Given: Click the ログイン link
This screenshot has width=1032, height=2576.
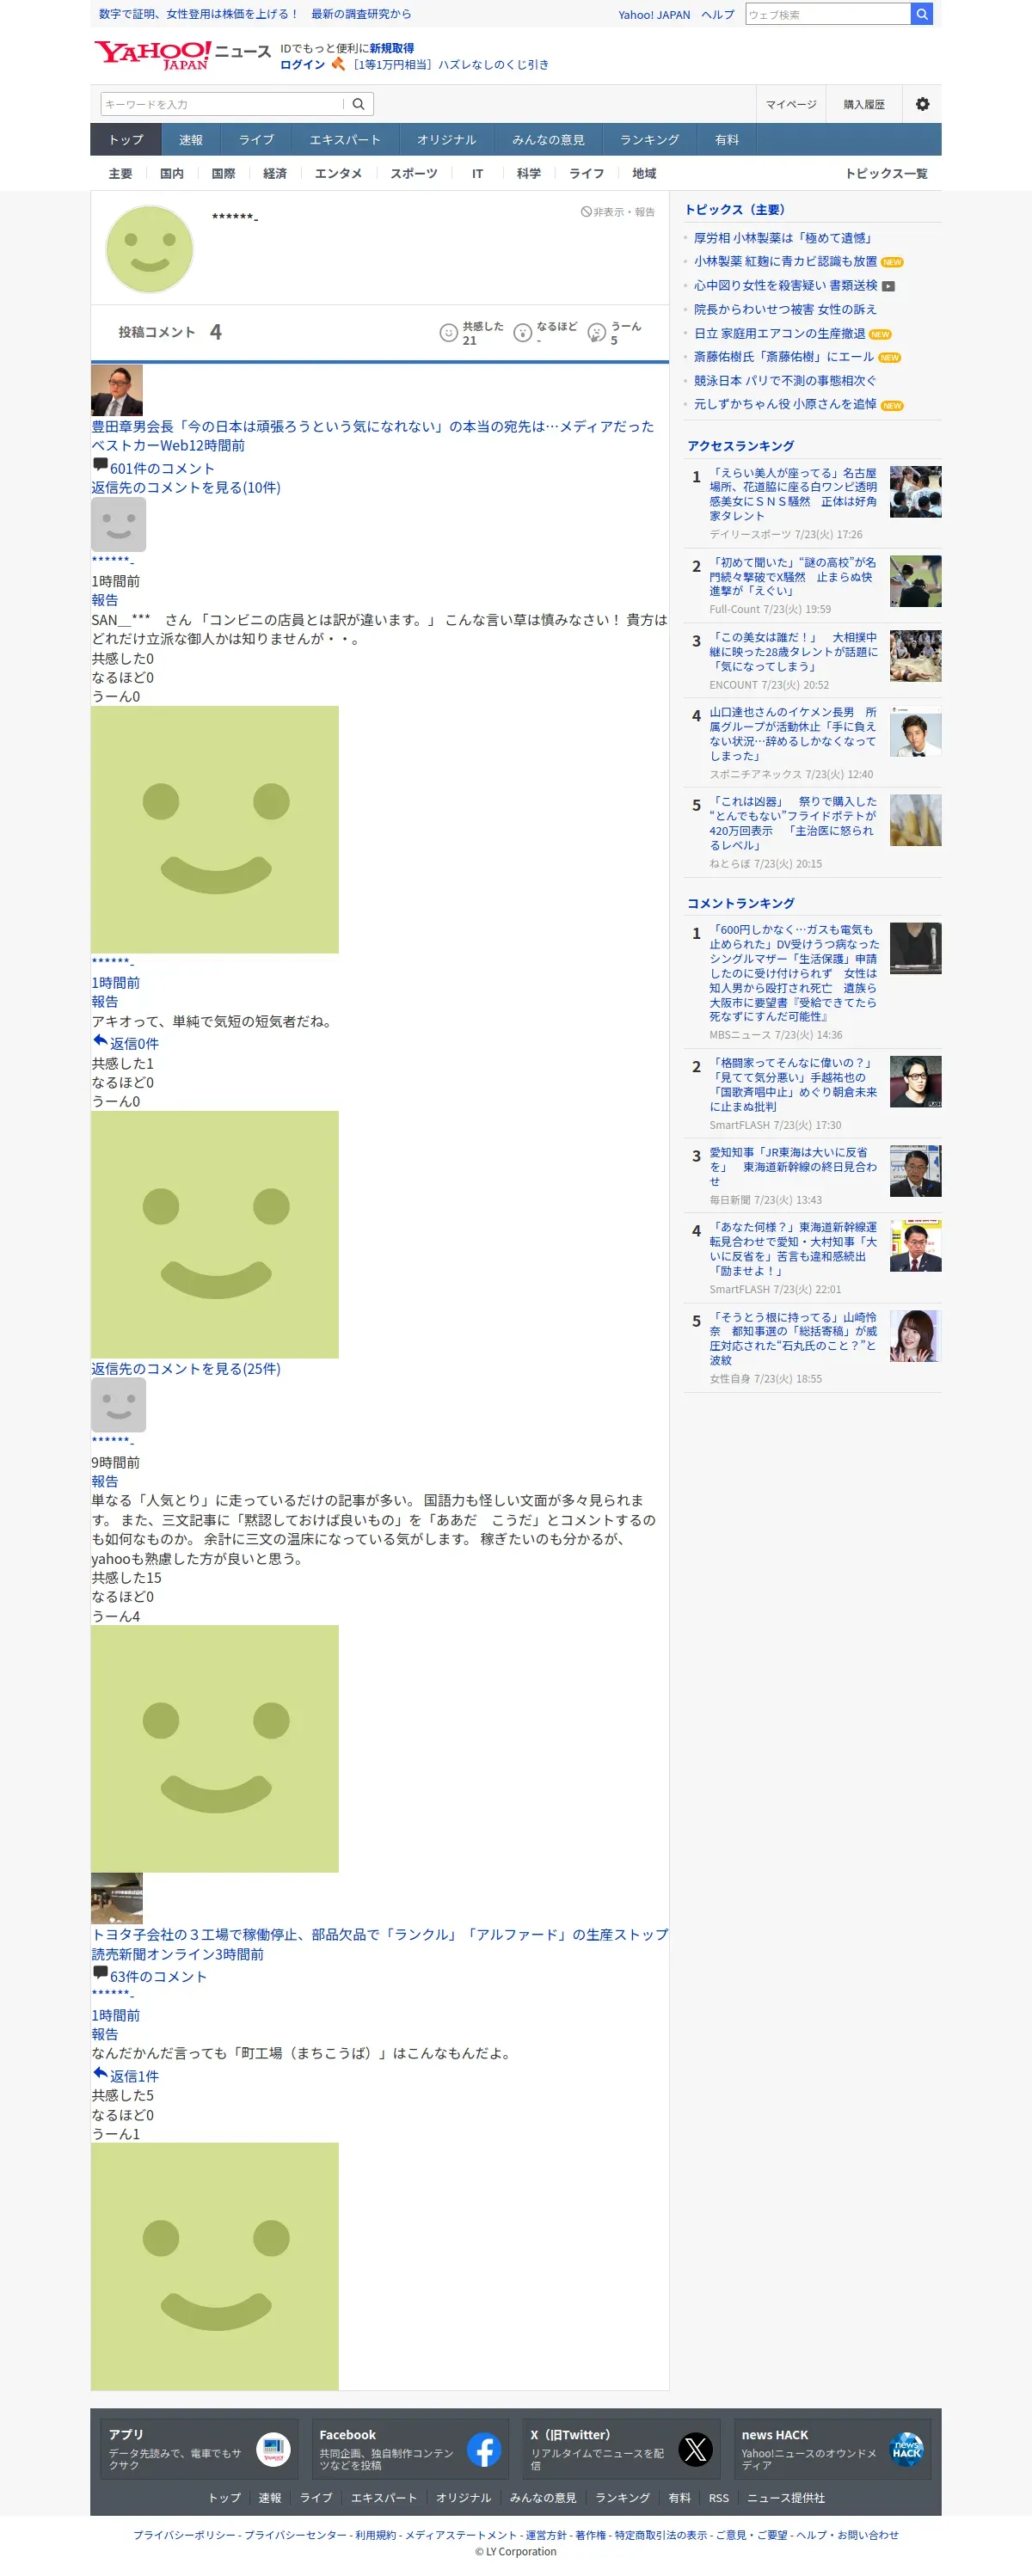Looking at the screenshot, I should click(302, 65).
